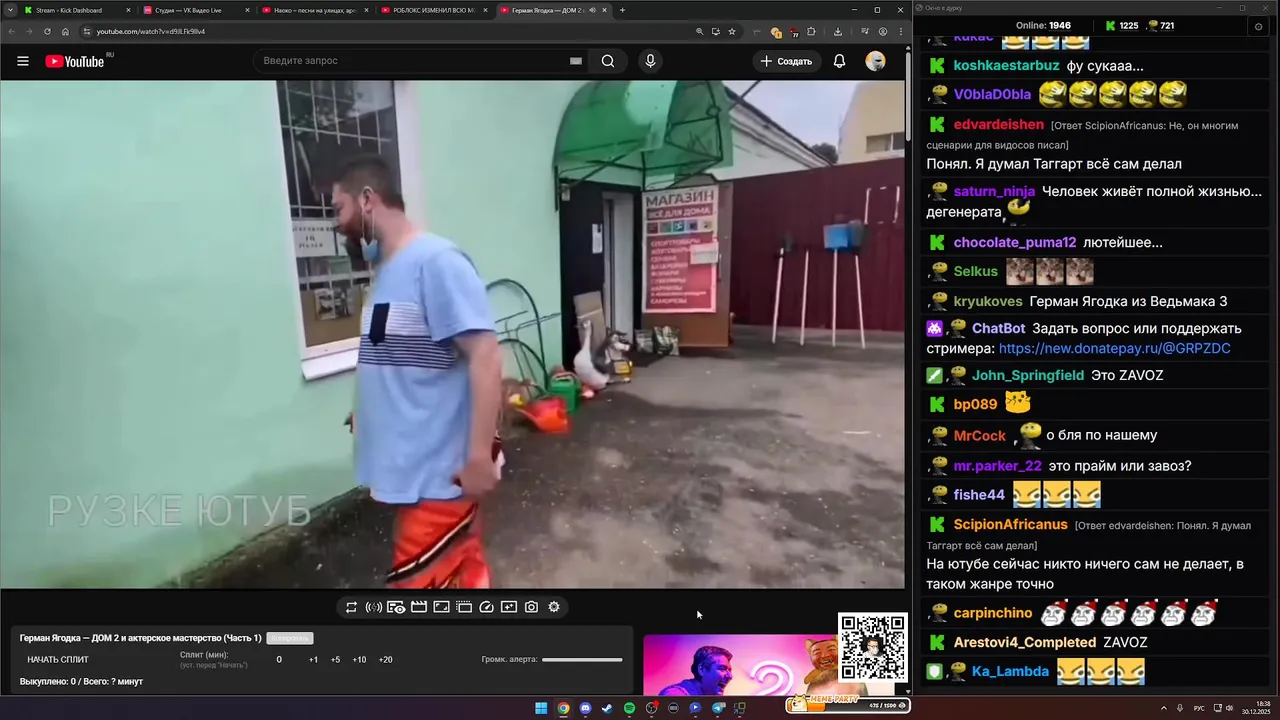Add +10 minutes to split
Image resolution: width=1280 pixels, height=720 pixels.
(x=359, y=660)
